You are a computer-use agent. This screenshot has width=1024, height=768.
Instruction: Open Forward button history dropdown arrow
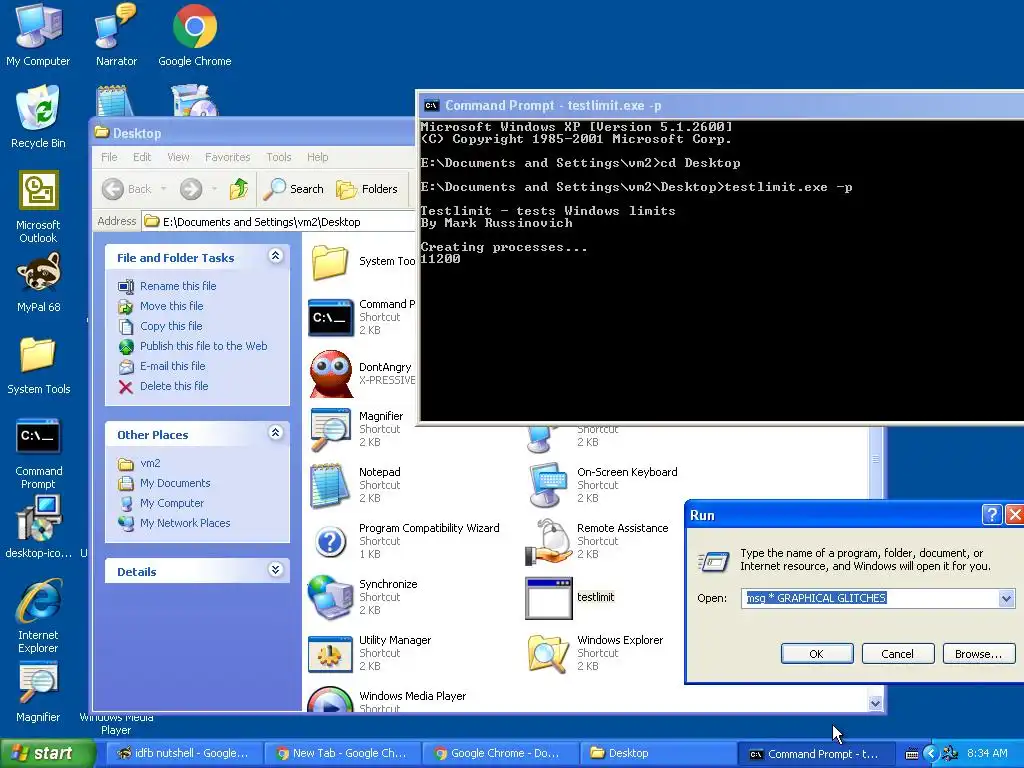pyautogui.click(x=214, y=189)
